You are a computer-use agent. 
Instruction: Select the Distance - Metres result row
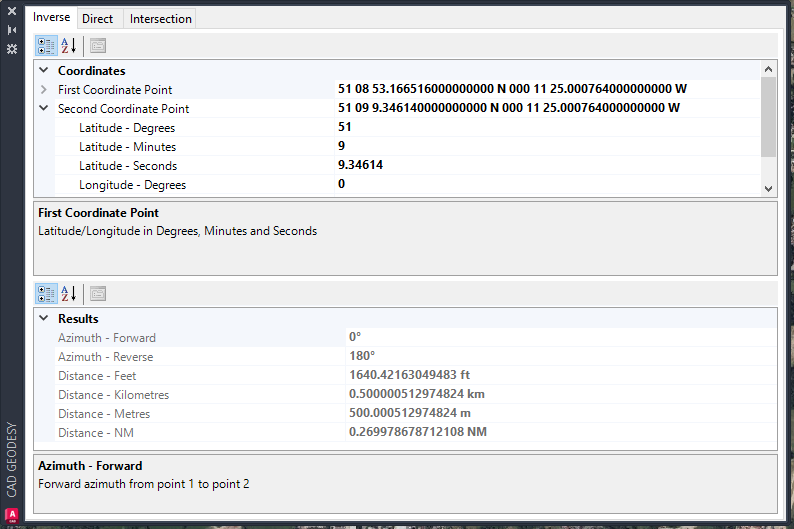click(x=104, y=414)
